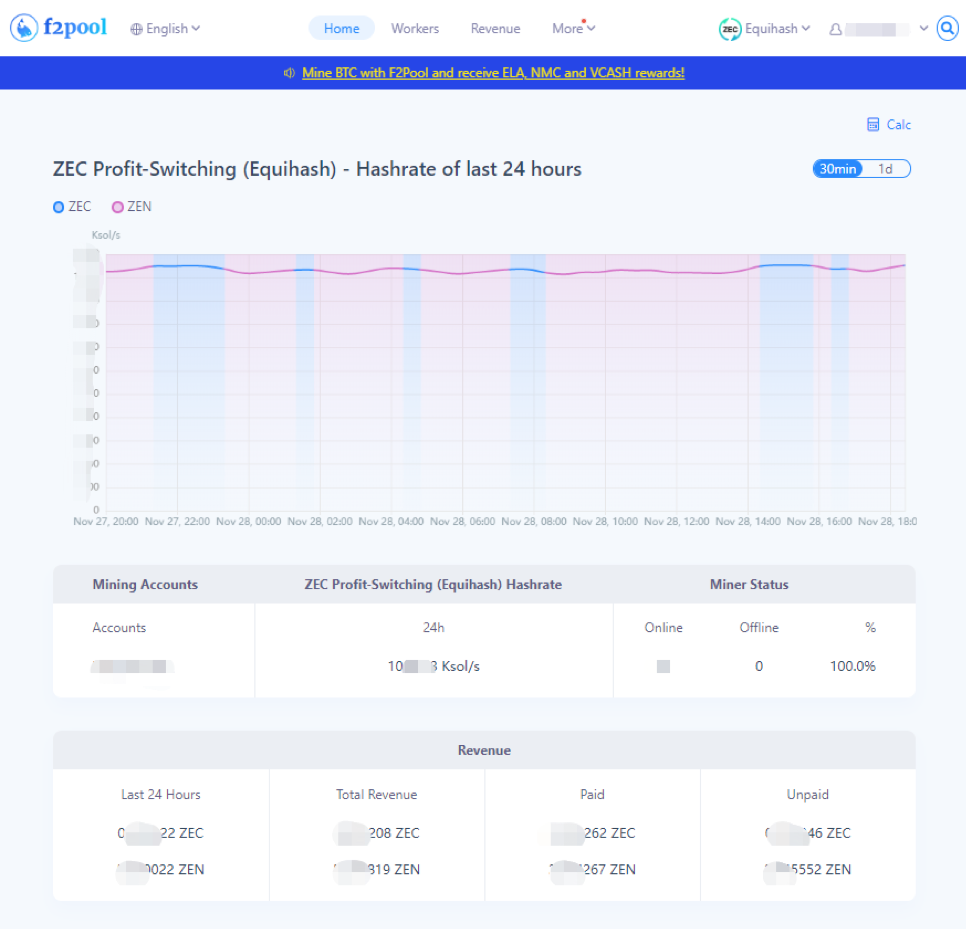966x929 pixels.
Task: Click the globe language icon
Action: (x=136, y=29)
